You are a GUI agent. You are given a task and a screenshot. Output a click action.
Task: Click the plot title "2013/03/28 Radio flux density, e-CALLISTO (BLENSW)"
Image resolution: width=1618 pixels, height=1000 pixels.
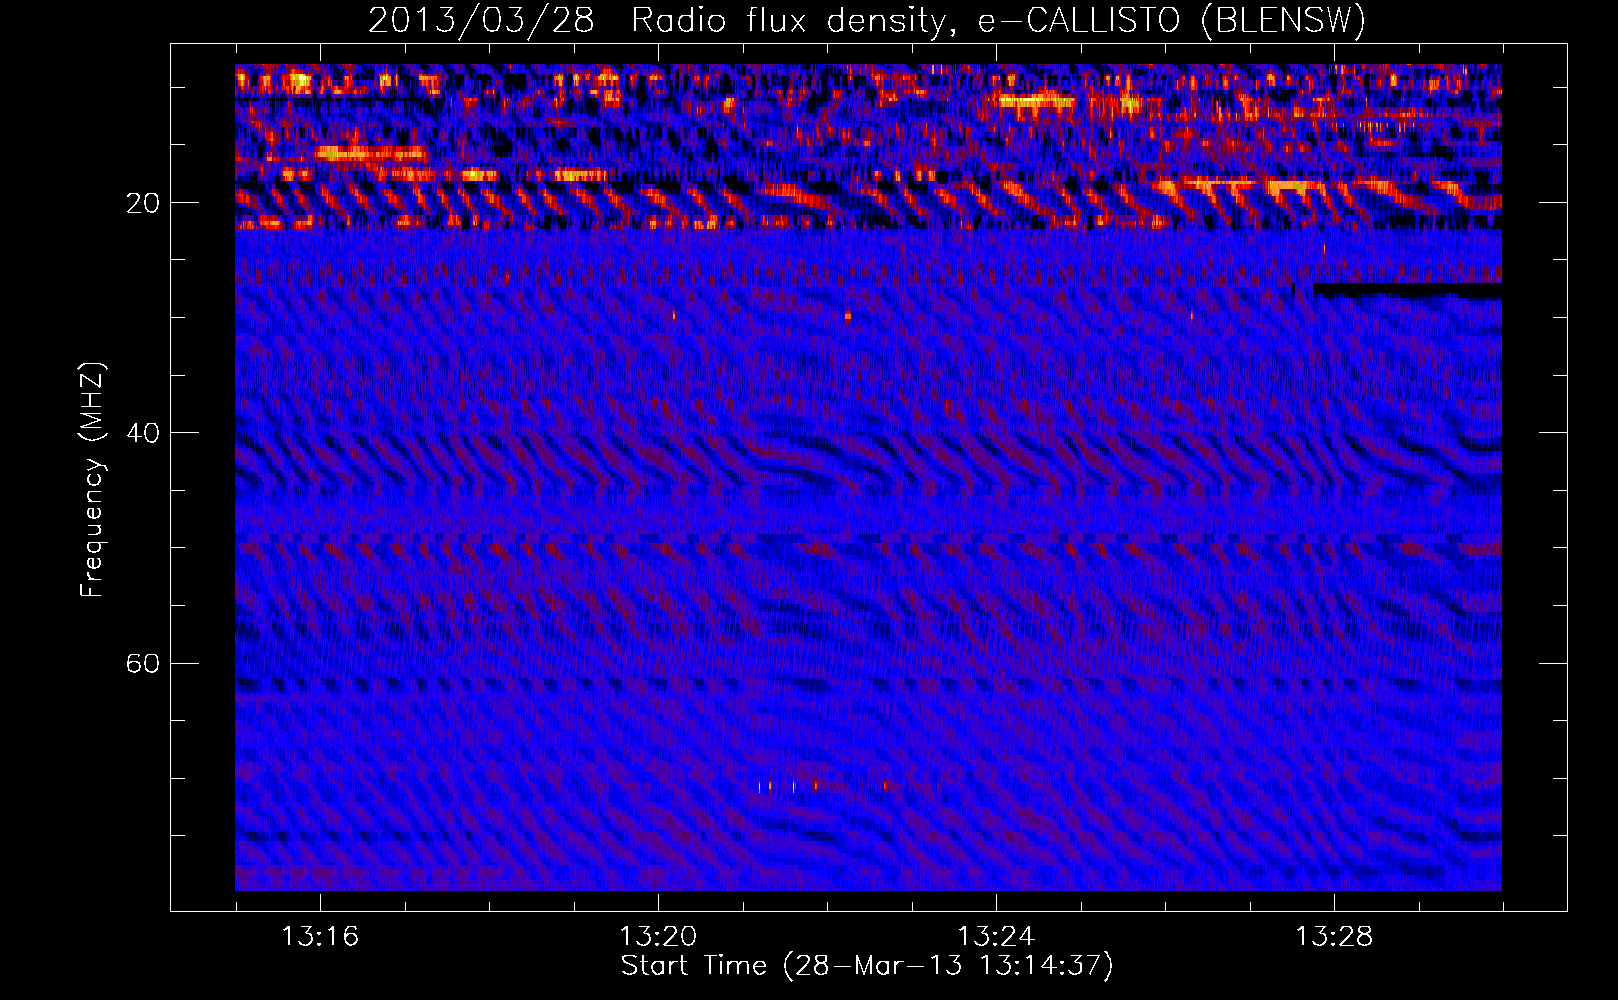[866, 20]
